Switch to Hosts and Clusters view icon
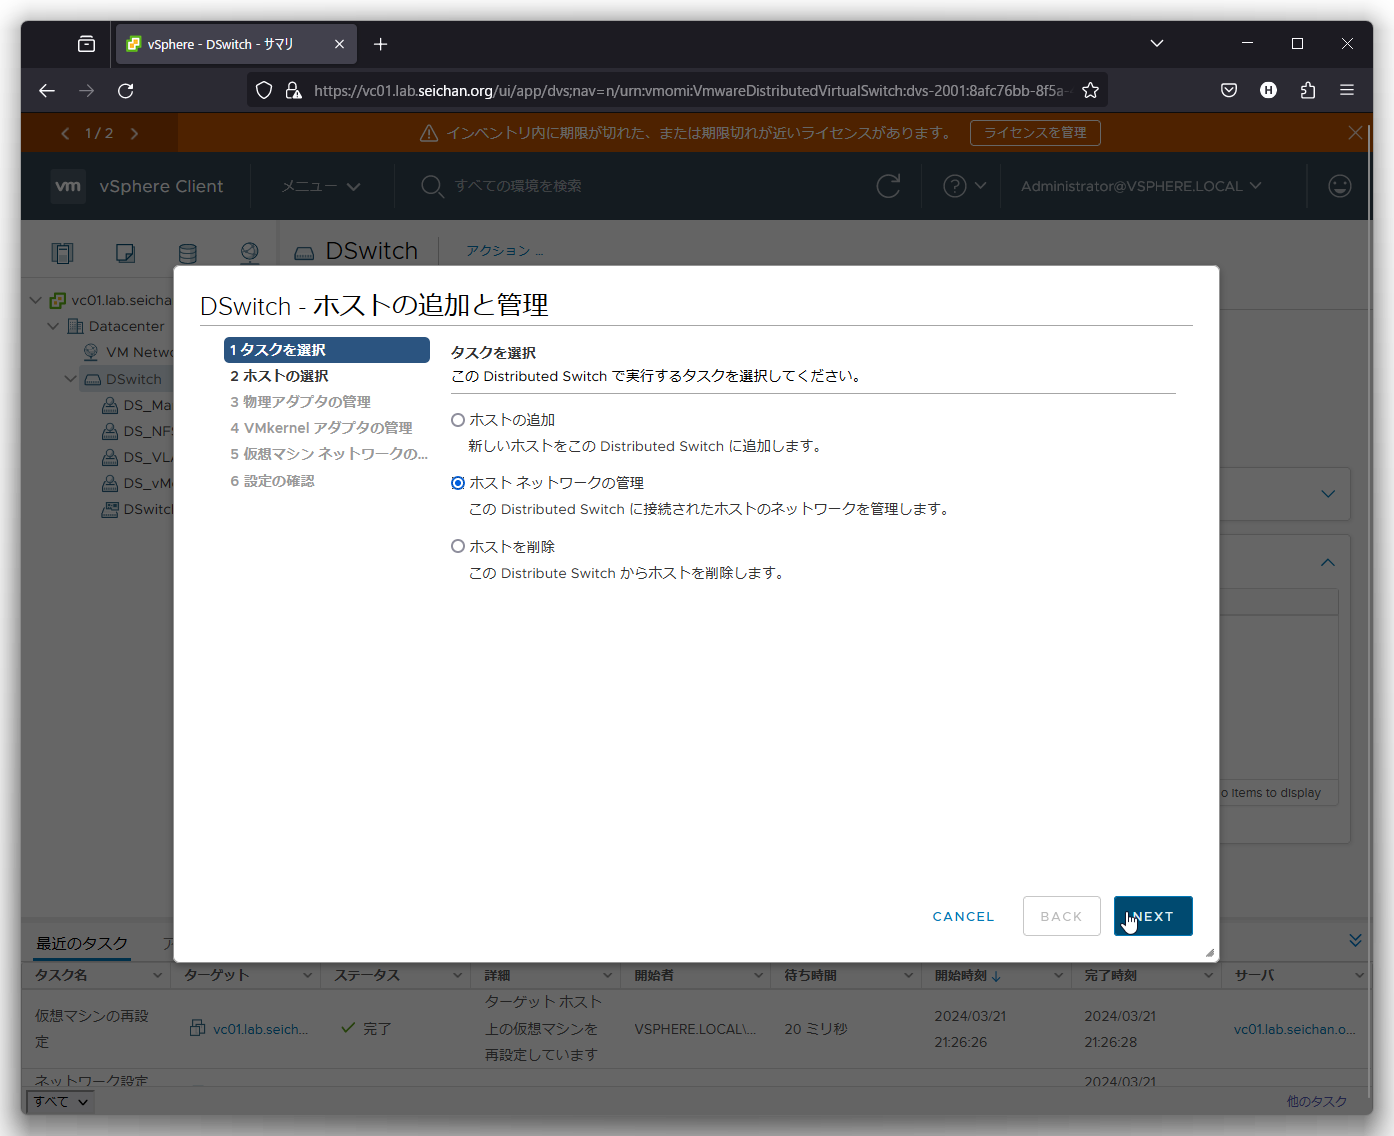The height and width of the screenshot is (1136, 1394). (x=63, y=253)
